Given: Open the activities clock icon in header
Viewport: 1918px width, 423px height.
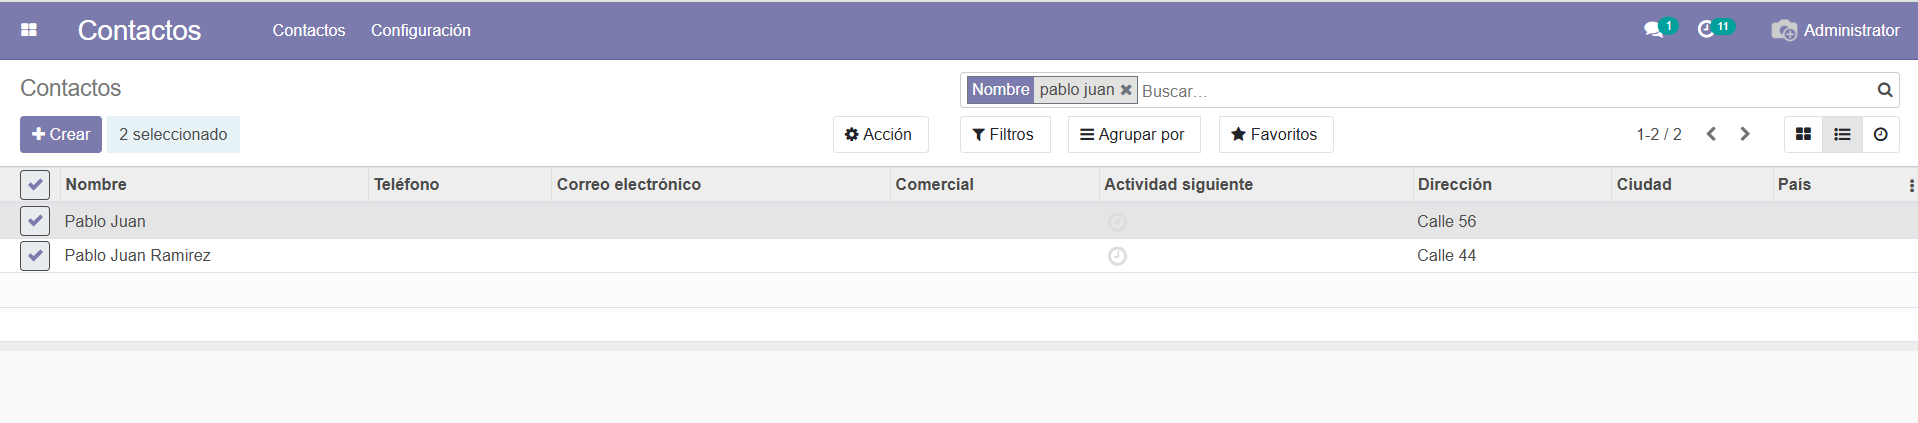Looking at the screenshot, I should [x=1707, y=30].
